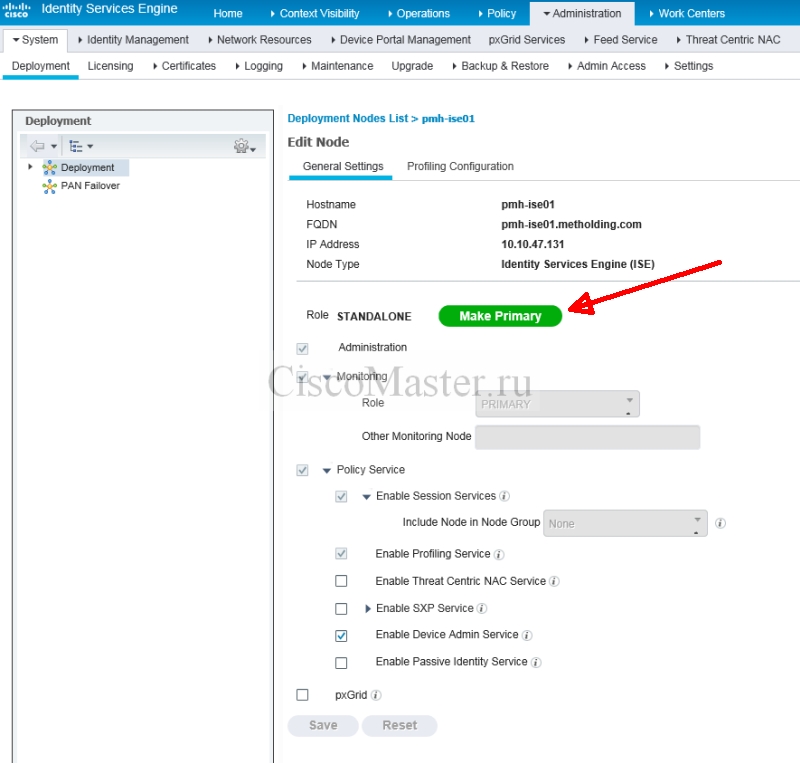Open the Settings tab
Screen dimensions: 800x763
[689, 66]
